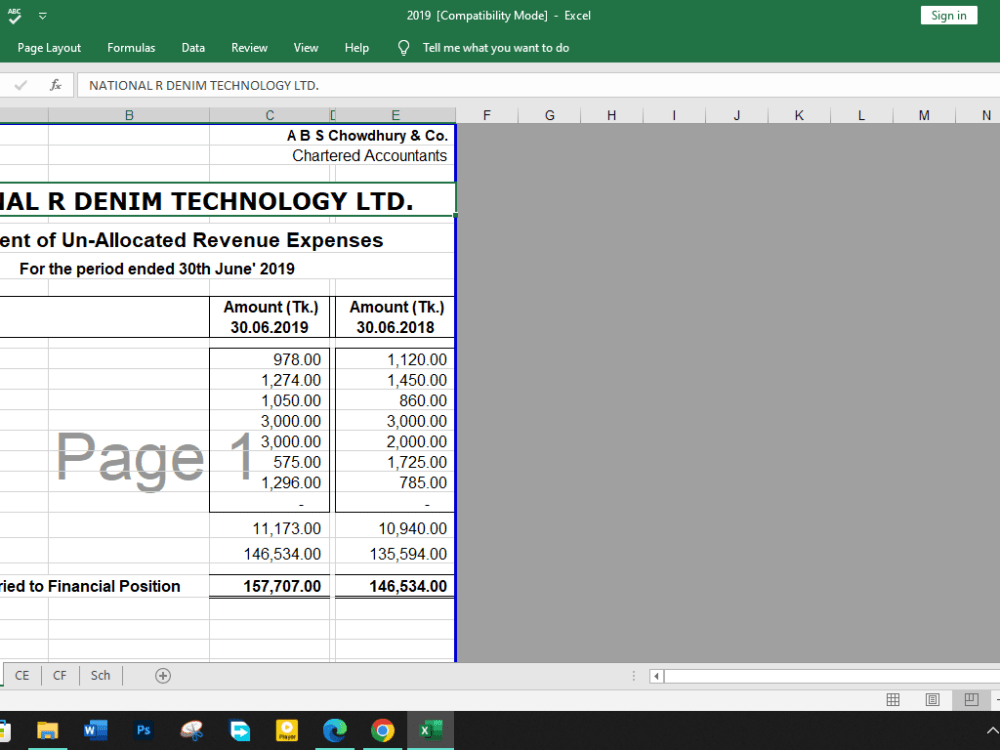The image size is (1000, 750).
Task: Click the horizontal scrollbar left arrow
Action: tap(656, 676)
